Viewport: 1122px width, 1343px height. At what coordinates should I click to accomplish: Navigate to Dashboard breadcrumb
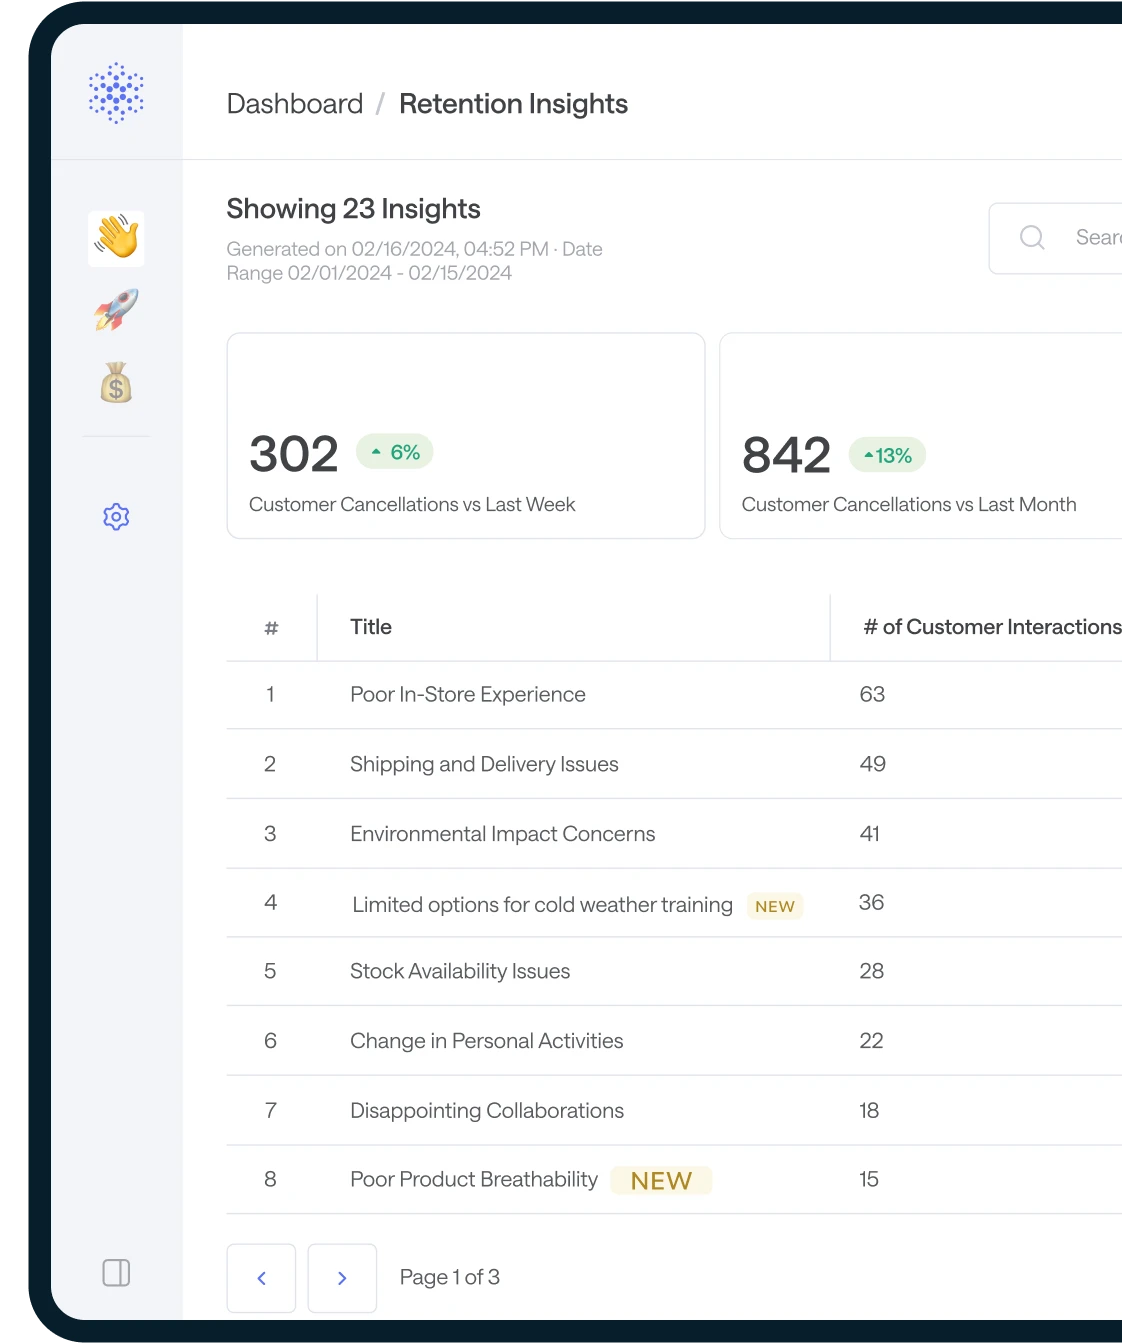(x=294, y=104)
